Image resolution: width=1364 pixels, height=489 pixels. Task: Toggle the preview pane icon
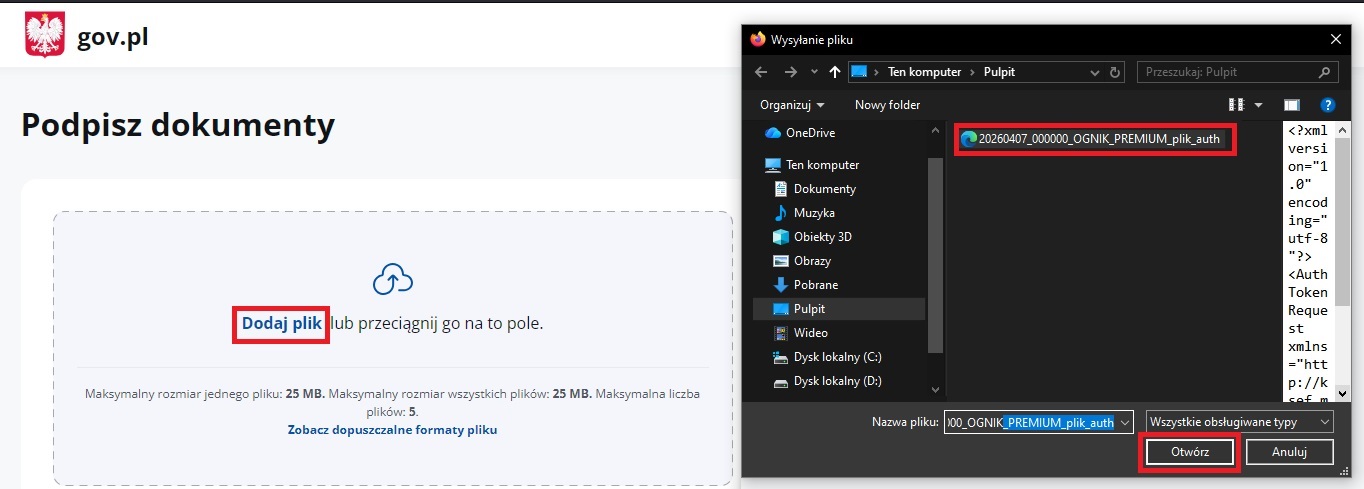click(1291, 105)
